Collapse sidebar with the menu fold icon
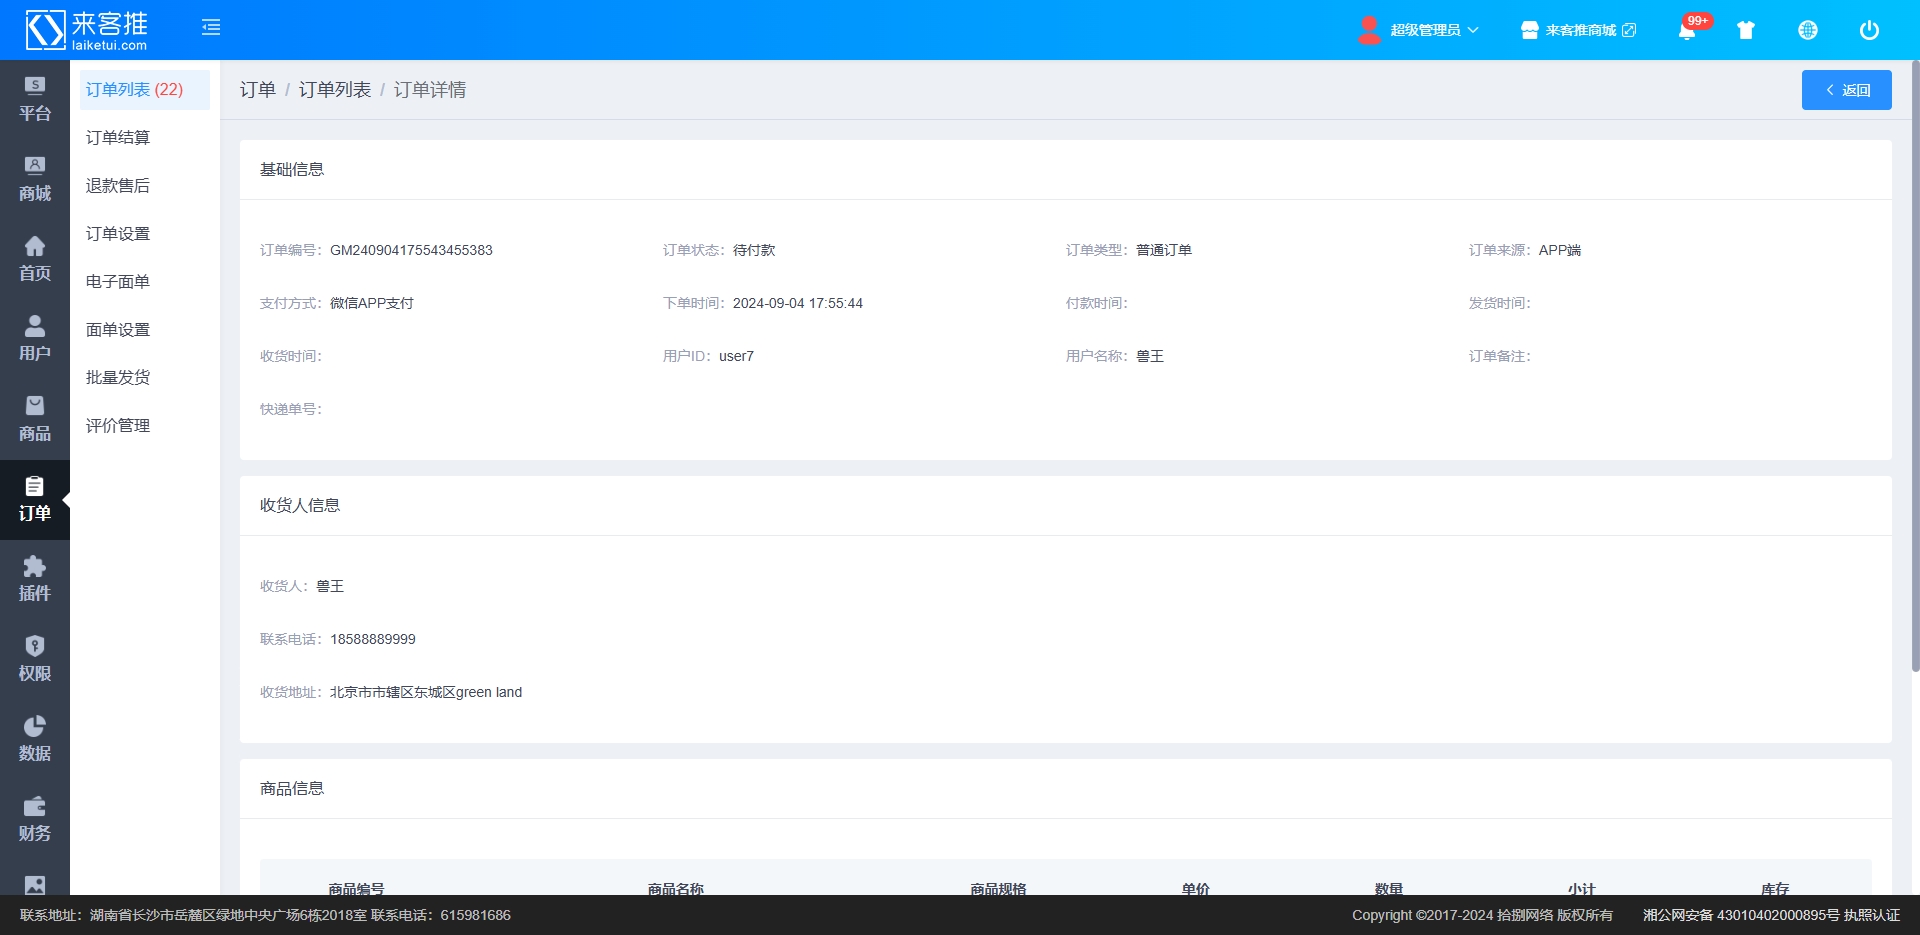The image size is (1920, 935). click(211, 27)
